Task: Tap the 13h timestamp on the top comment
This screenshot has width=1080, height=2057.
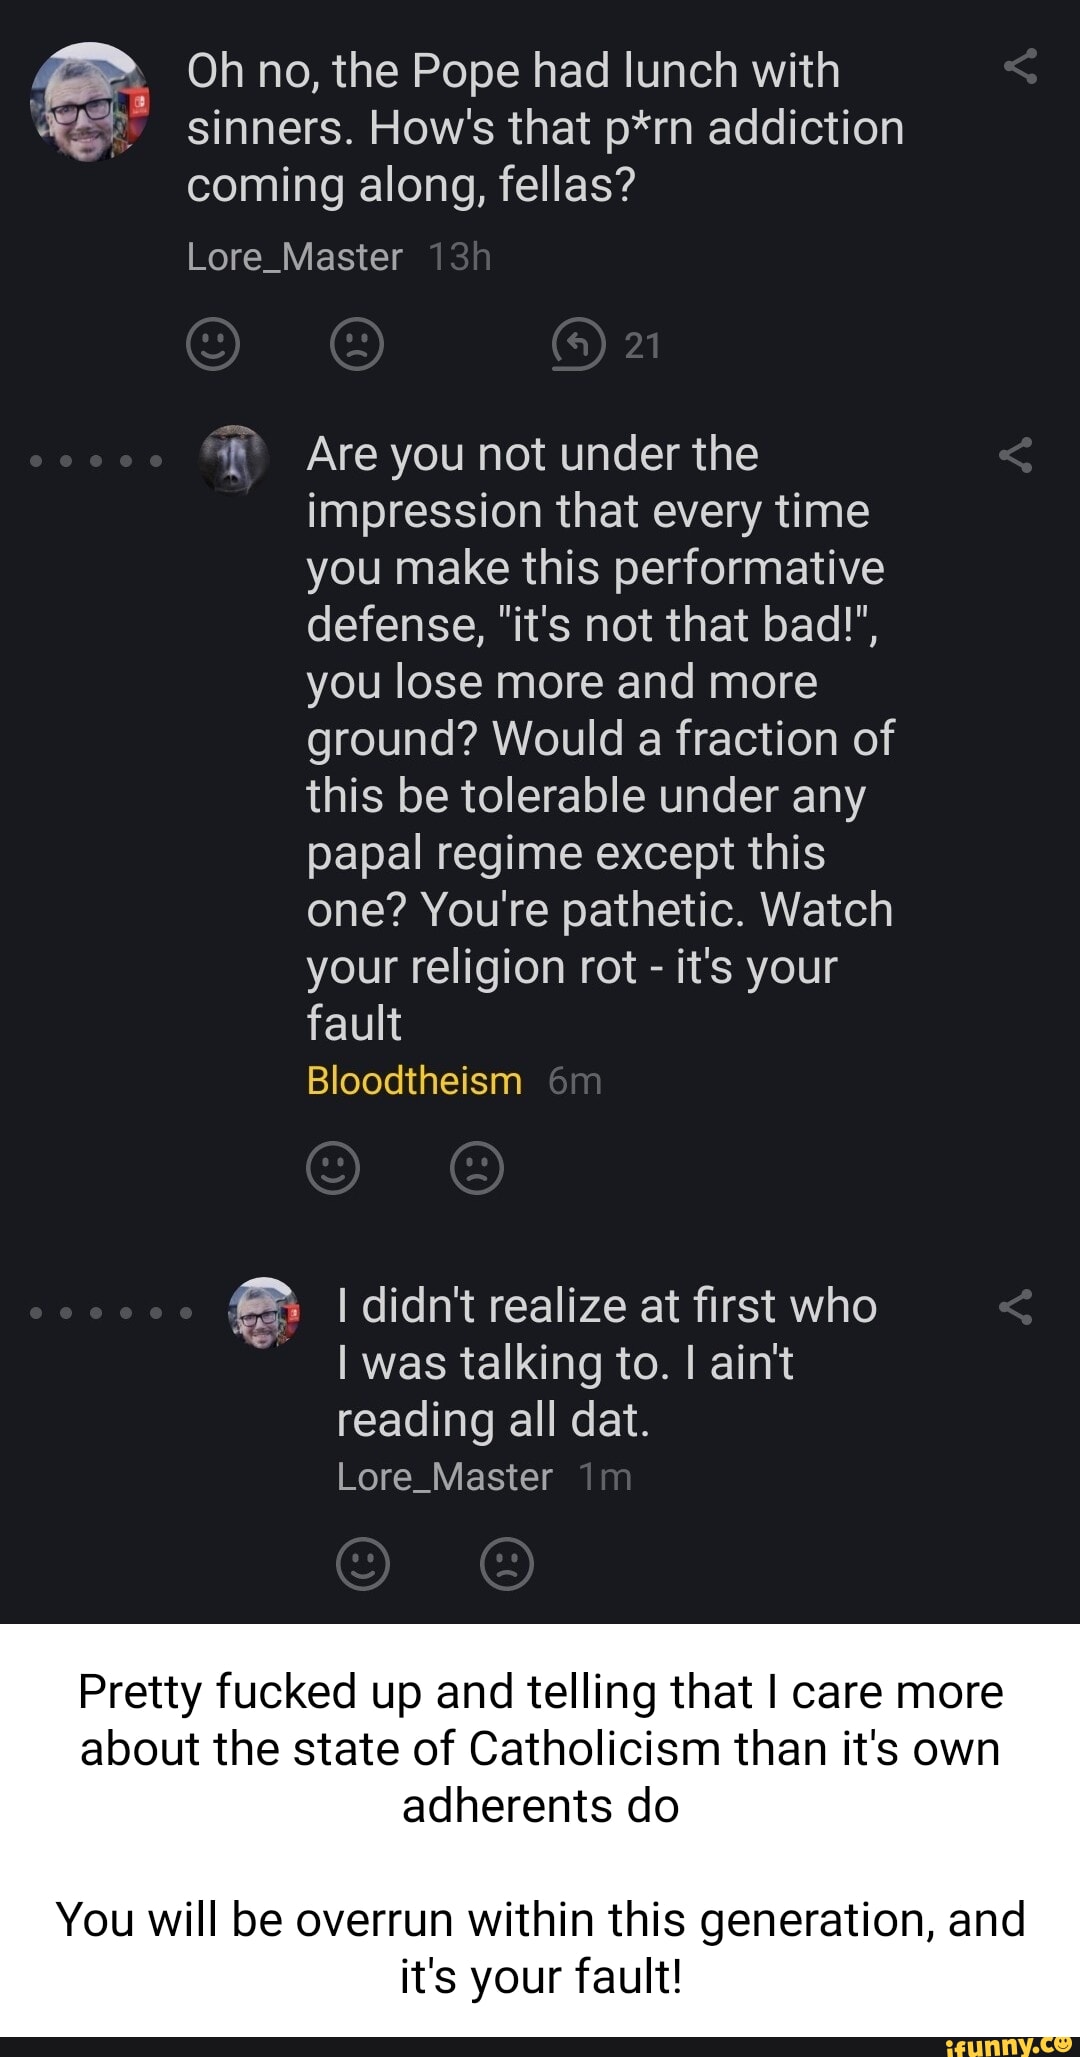Action: [x=460, y=257]
